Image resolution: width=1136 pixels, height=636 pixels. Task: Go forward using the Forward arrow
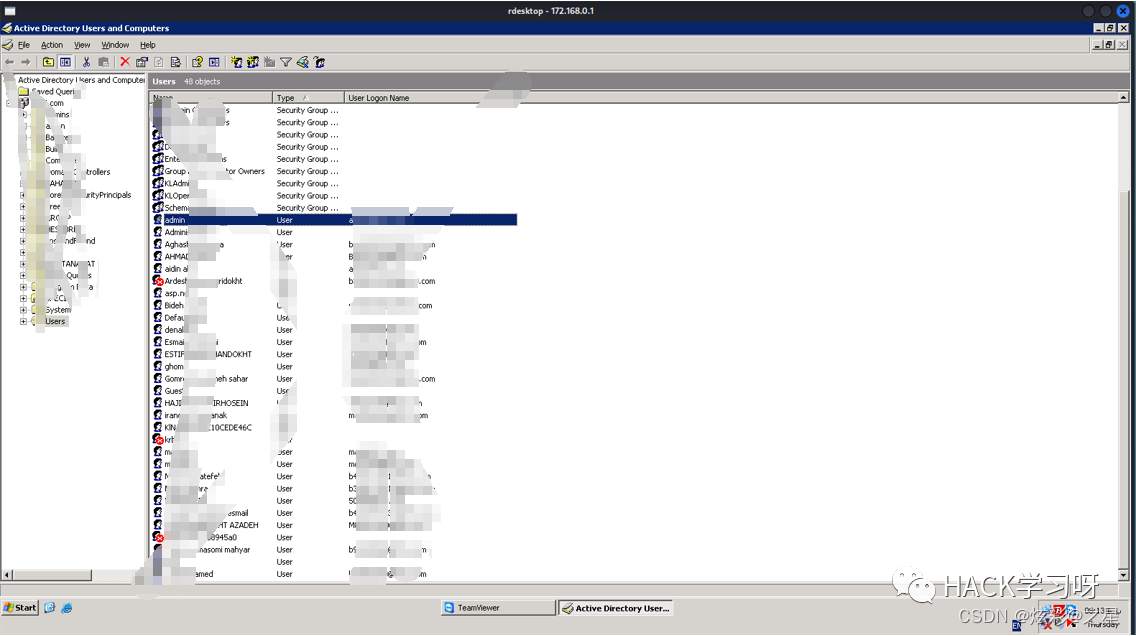click(x=26, y=62)
